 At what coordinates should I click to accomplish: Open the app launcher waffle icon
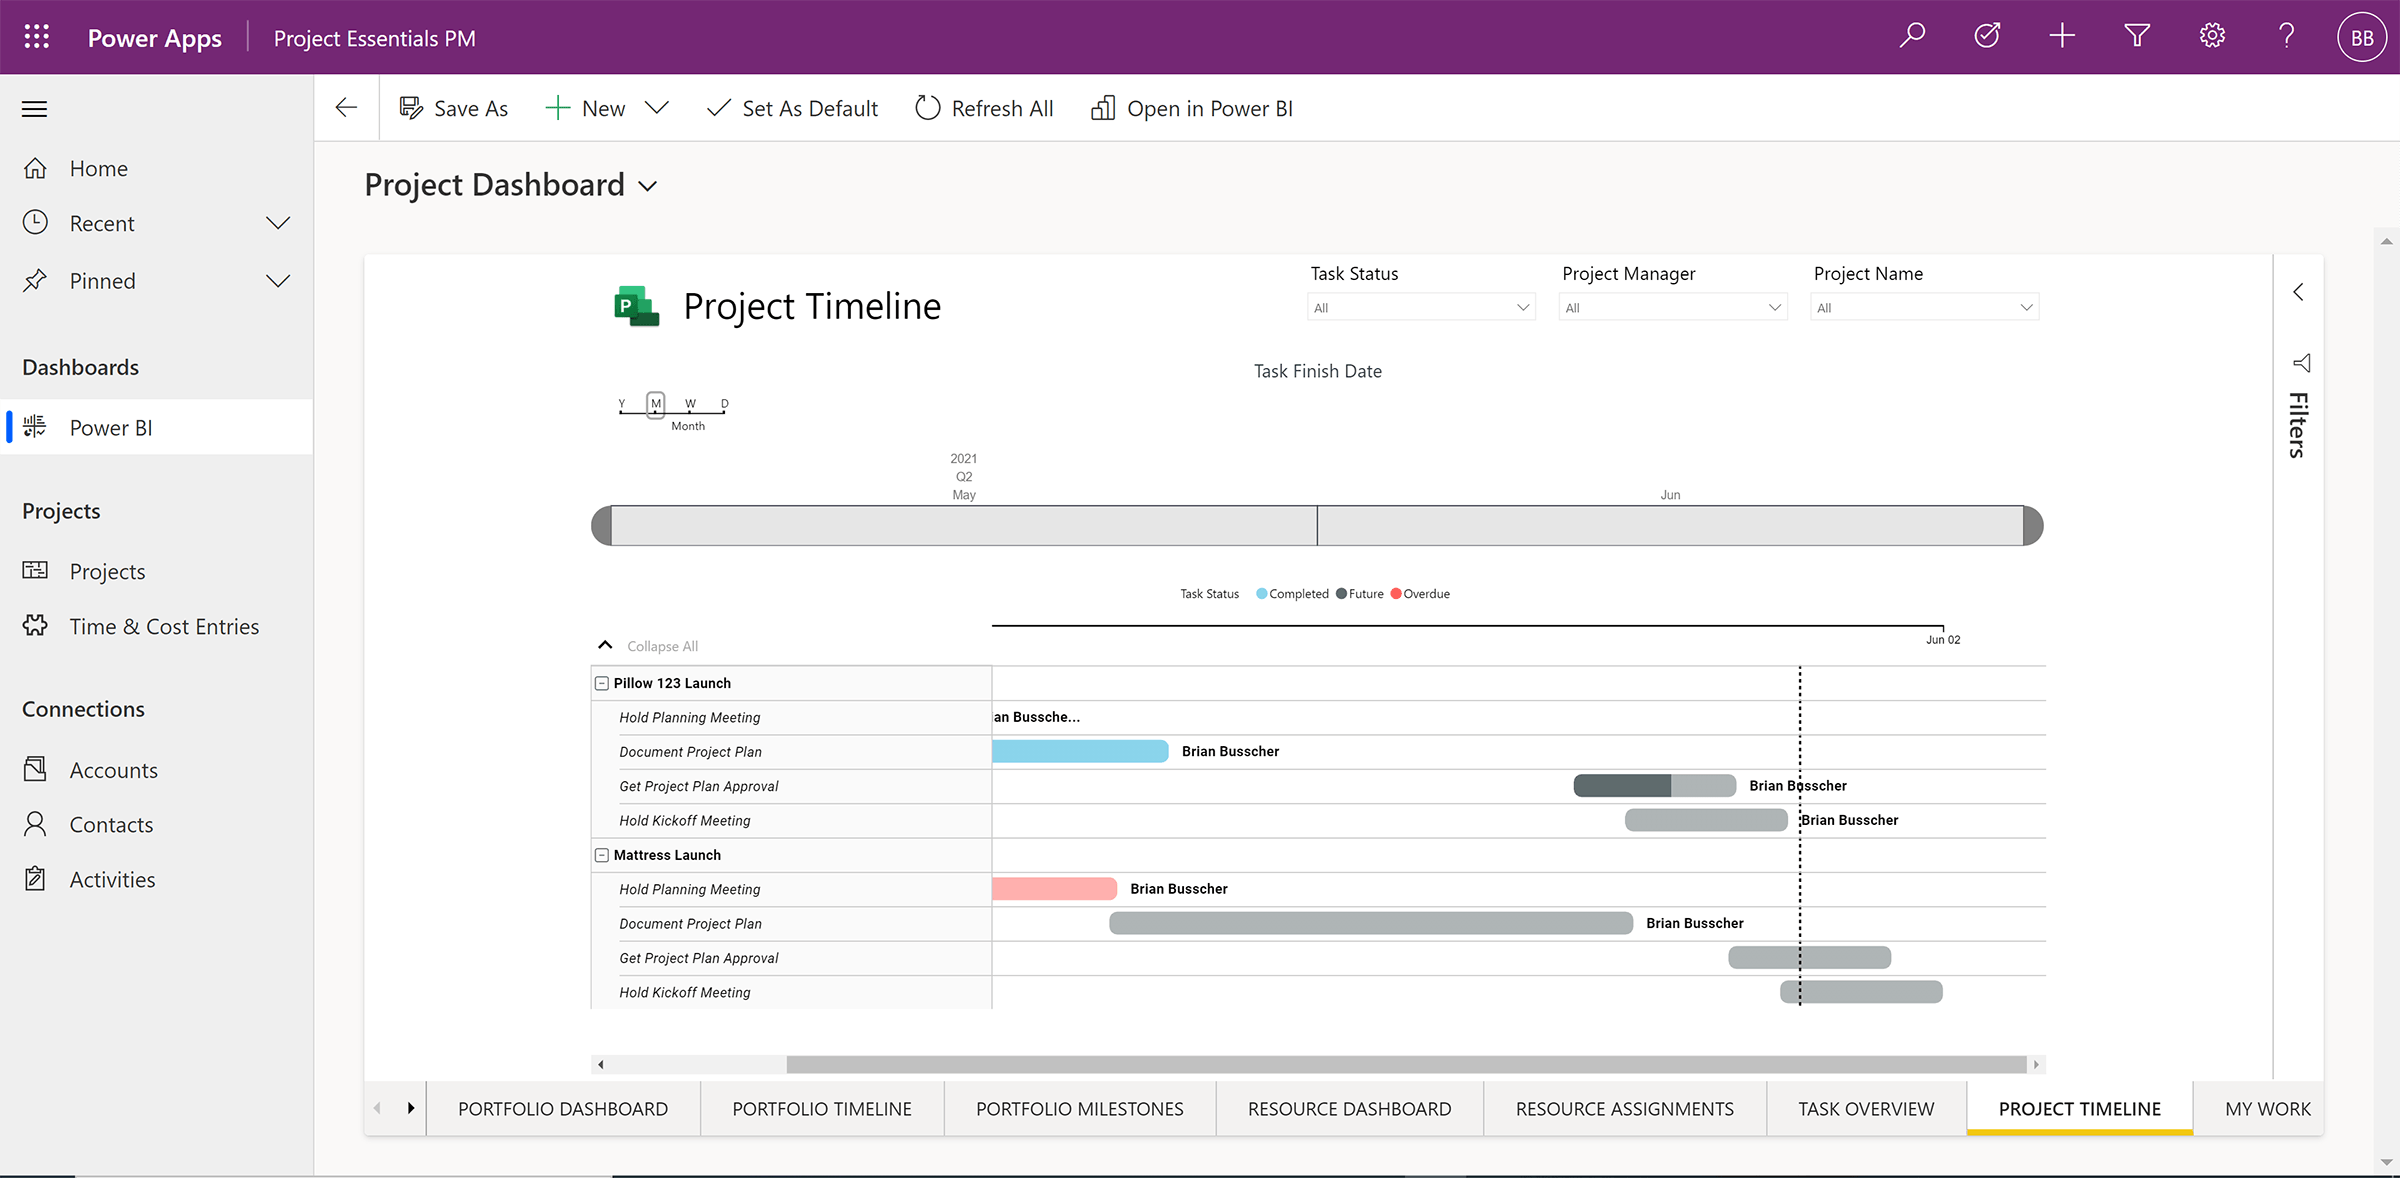pos(37,37)
